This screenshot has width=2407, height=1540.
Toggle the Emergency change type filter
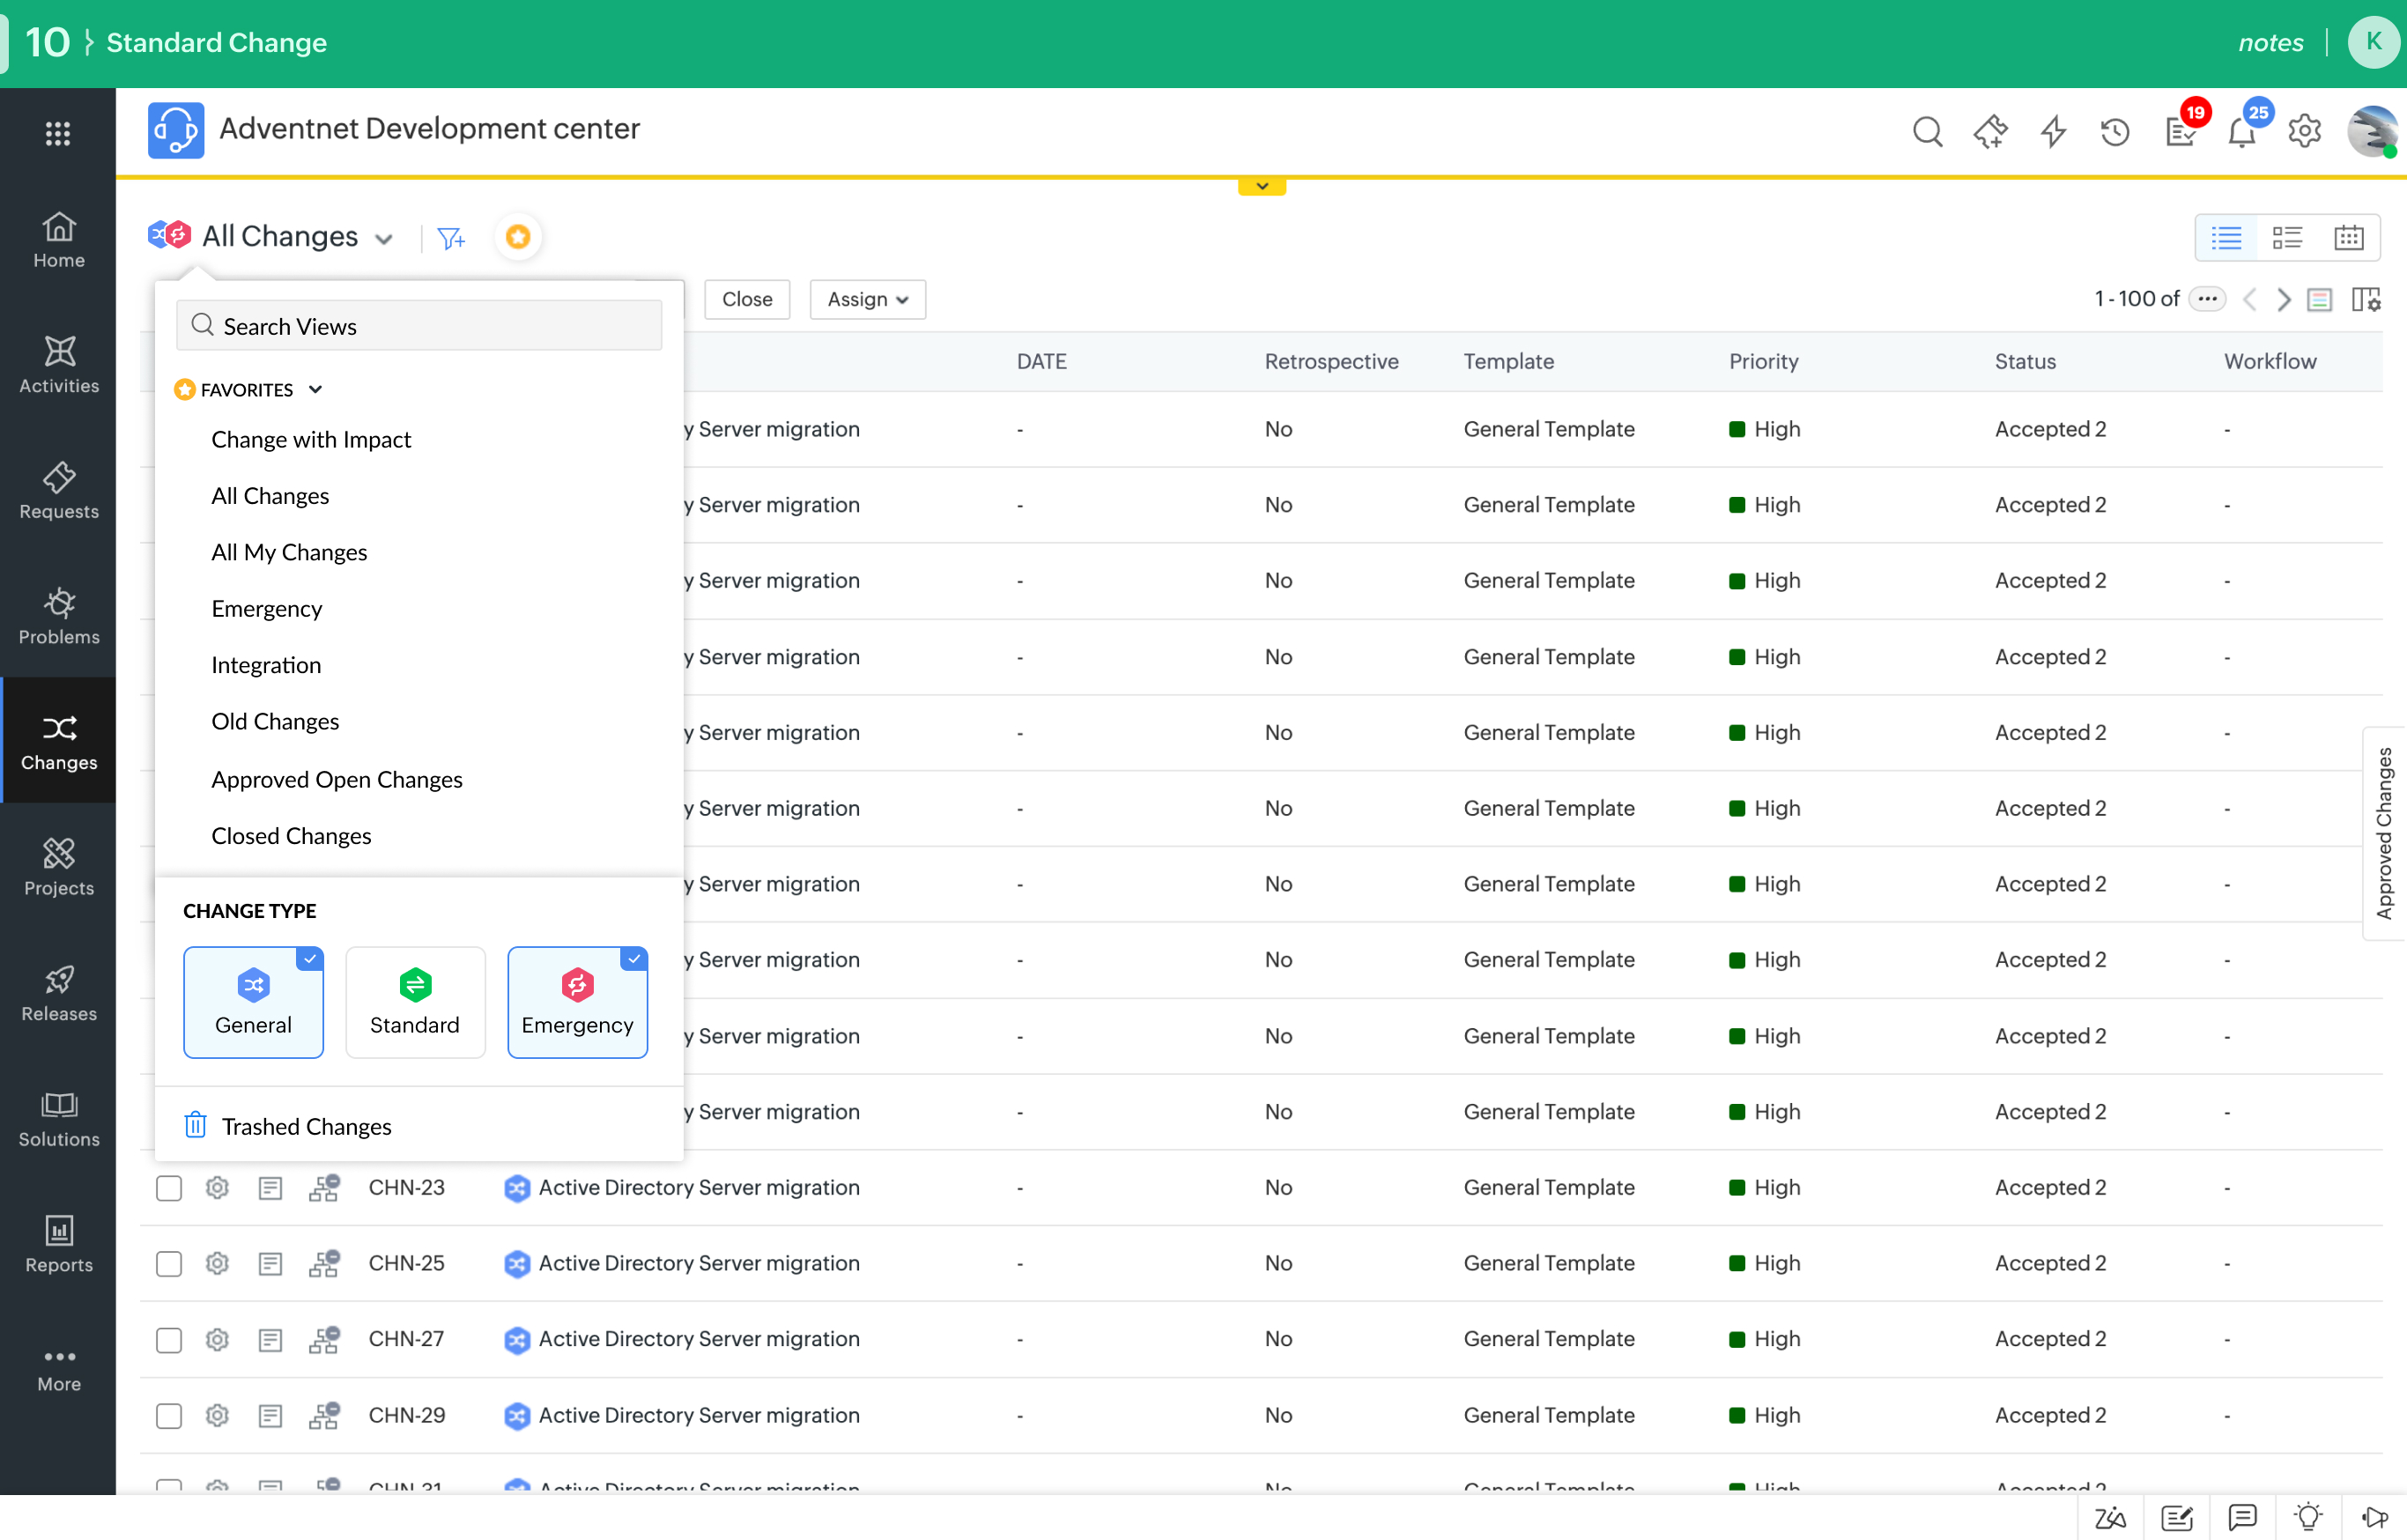pos(577,1002)
